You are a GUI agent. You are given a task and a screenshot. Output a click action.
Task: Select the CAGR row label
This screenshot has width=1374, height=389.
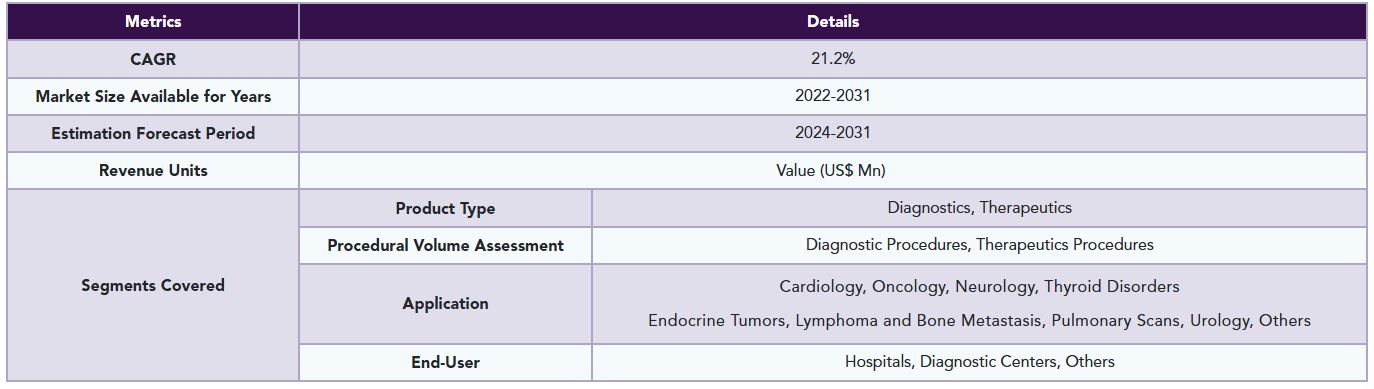153,59
